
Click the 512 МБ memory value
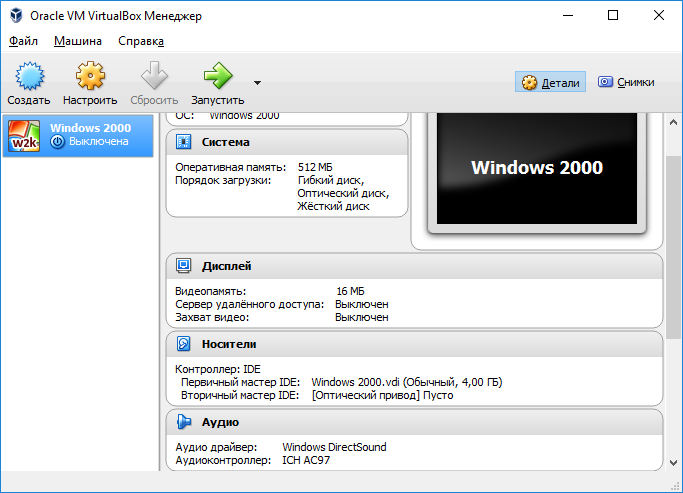(315, 167)
